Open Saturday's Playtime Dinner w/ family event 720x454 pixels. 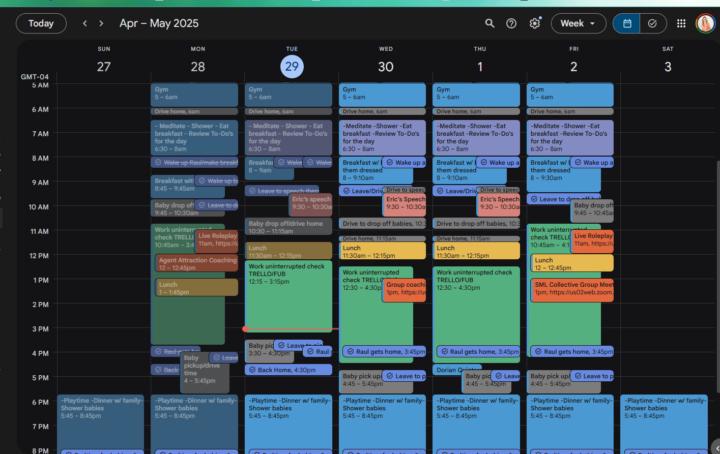(x=664, y=423)
